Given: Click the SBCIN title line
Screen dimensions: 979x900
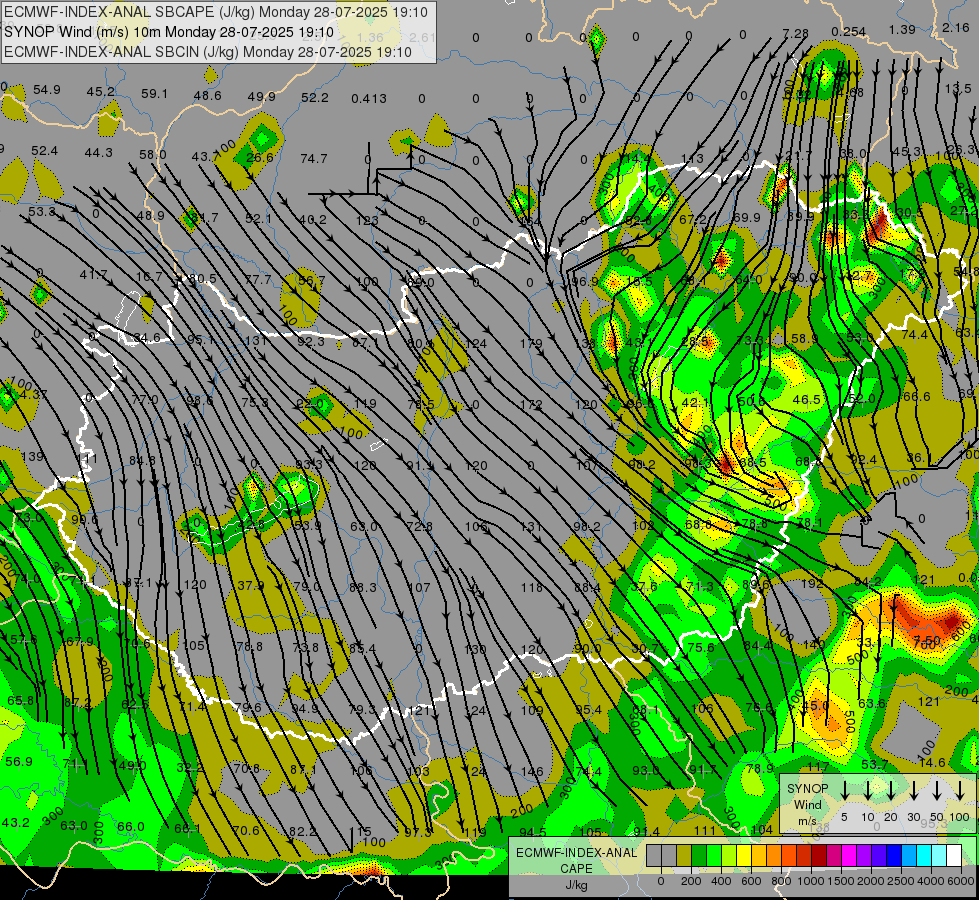Looking at the screenshot, I should tap(208, 52).
